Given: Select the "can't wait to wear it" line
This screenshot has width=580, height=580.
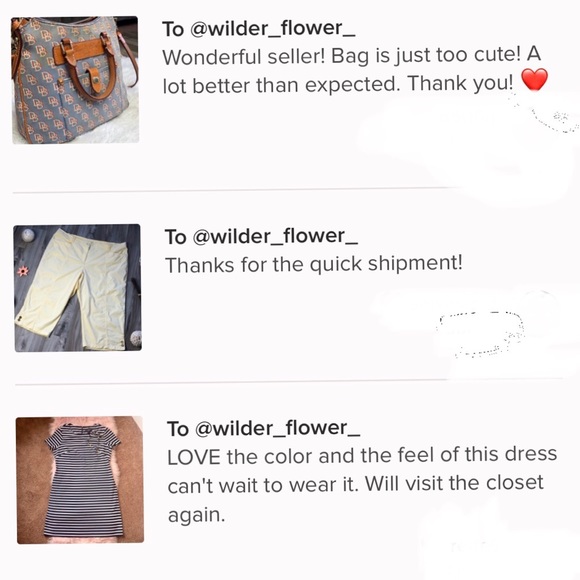Looking at the screenshot, I should (x=355, y=484).
